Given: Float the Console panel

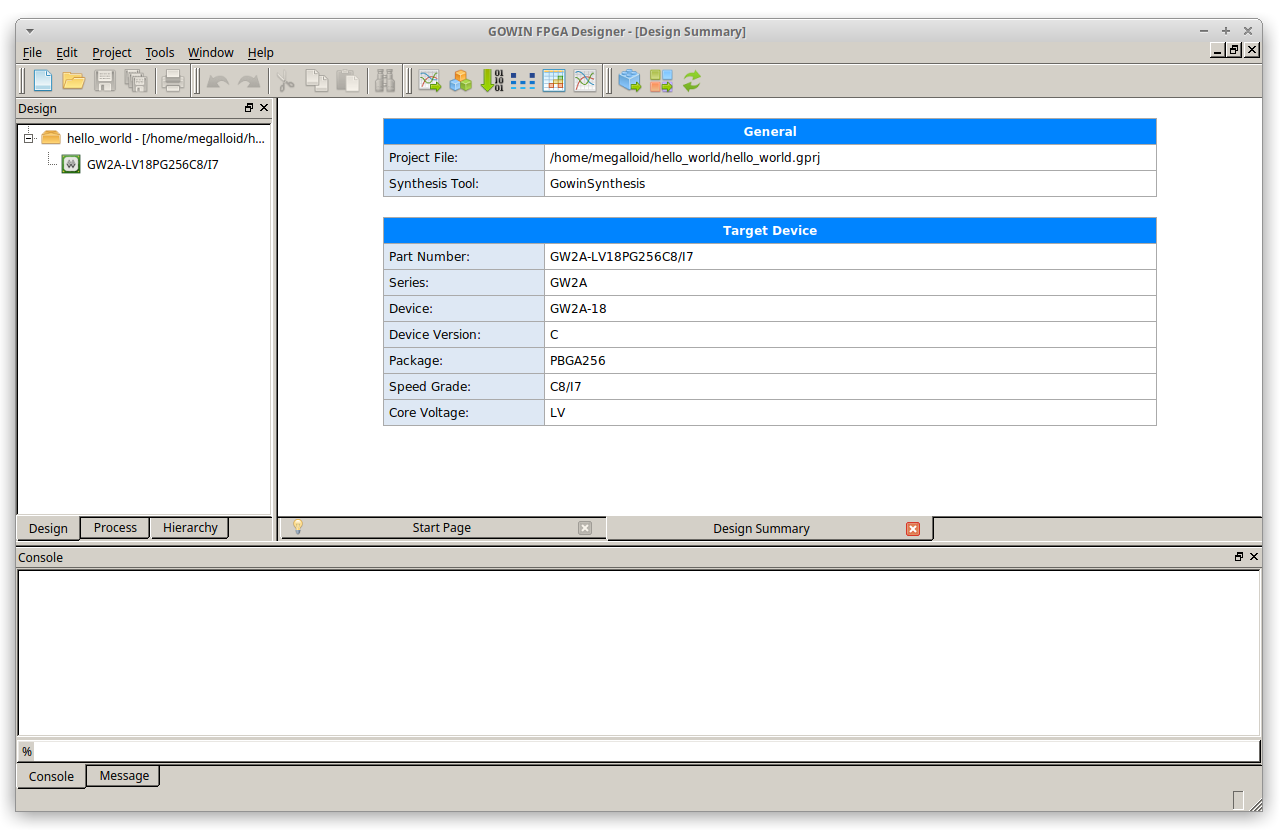Looking at the screenshot, I should tap(1239, 557).
